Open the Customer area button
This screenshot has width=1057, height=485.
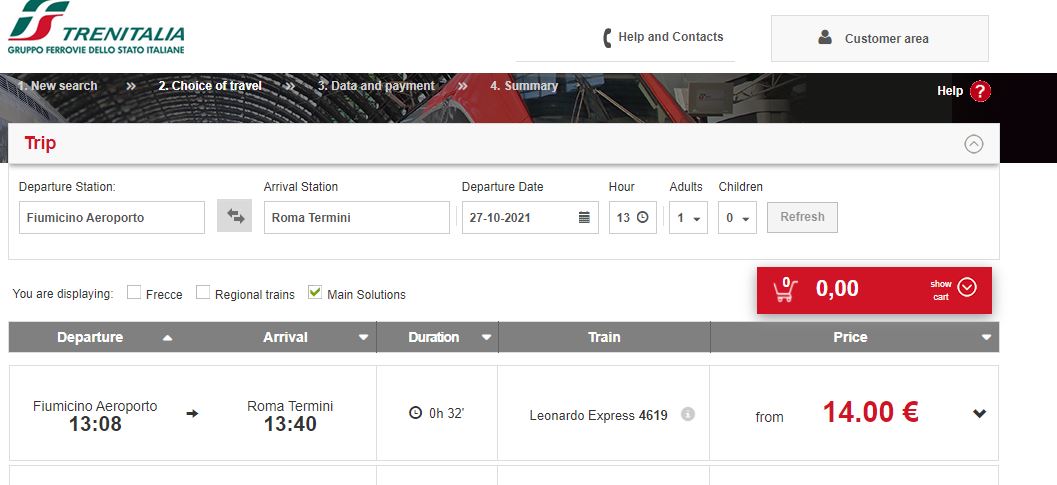(x=880, y=38)
